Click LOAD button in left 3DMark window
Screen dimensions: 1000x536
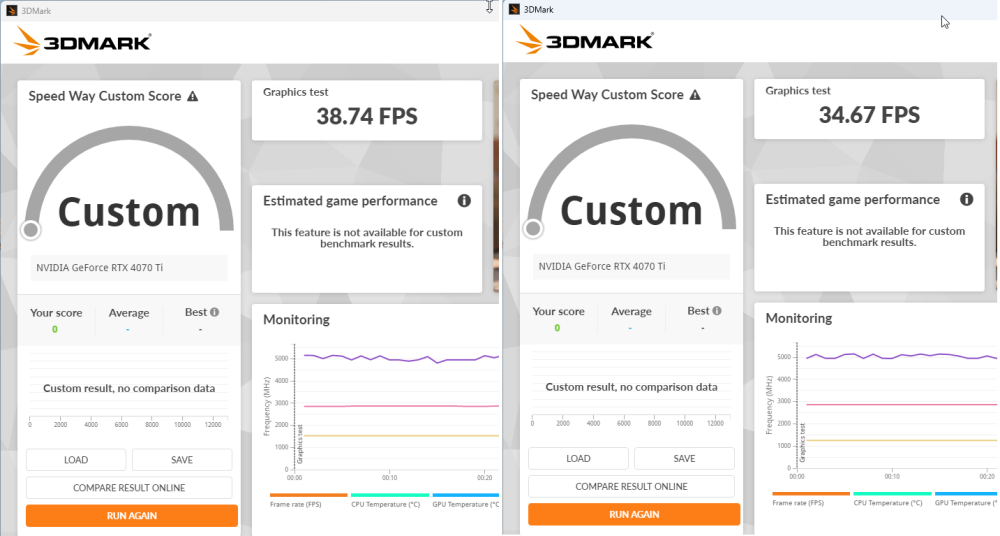click(x=76, y=459)
